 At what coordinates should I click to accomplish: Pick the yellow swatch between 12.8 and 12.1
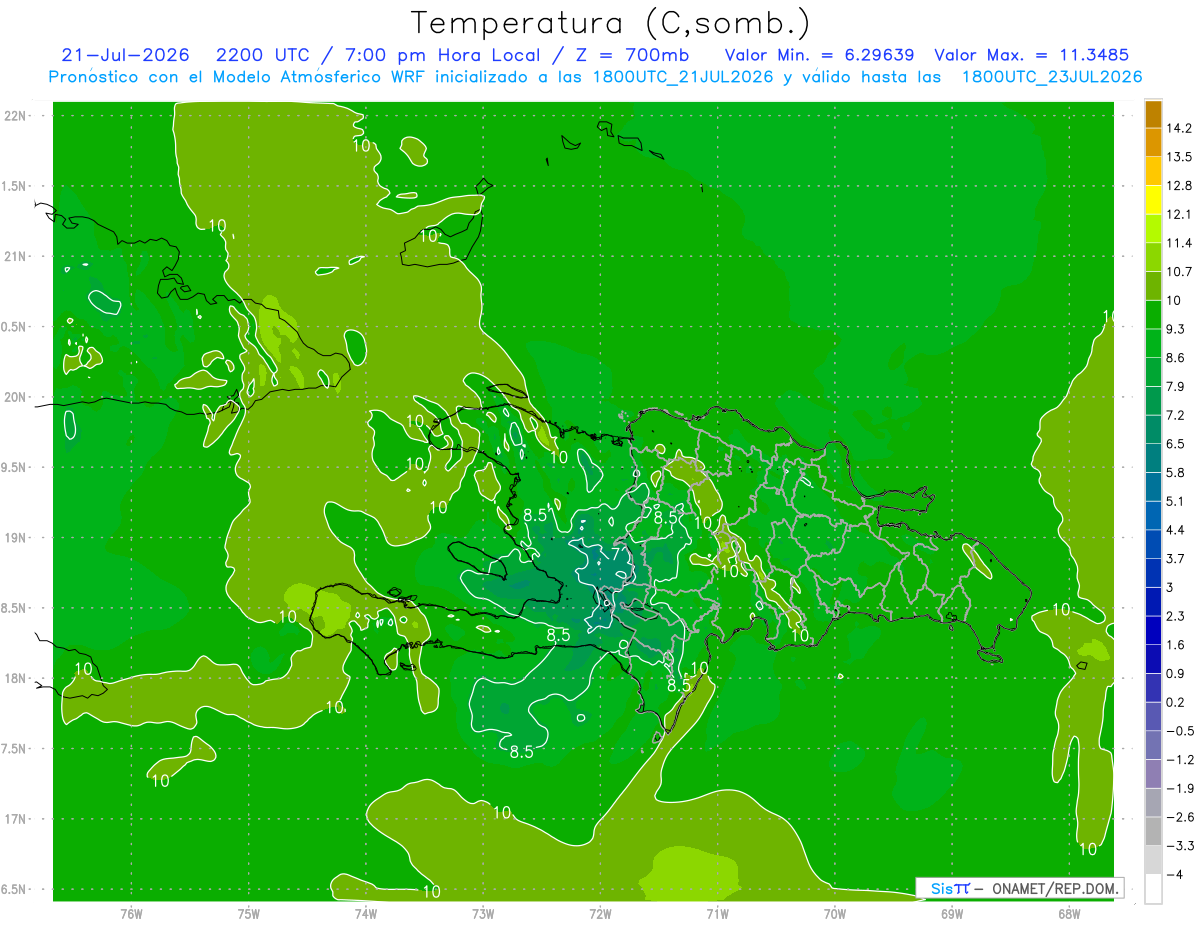pyautogui.click(x=1153, y=200)
